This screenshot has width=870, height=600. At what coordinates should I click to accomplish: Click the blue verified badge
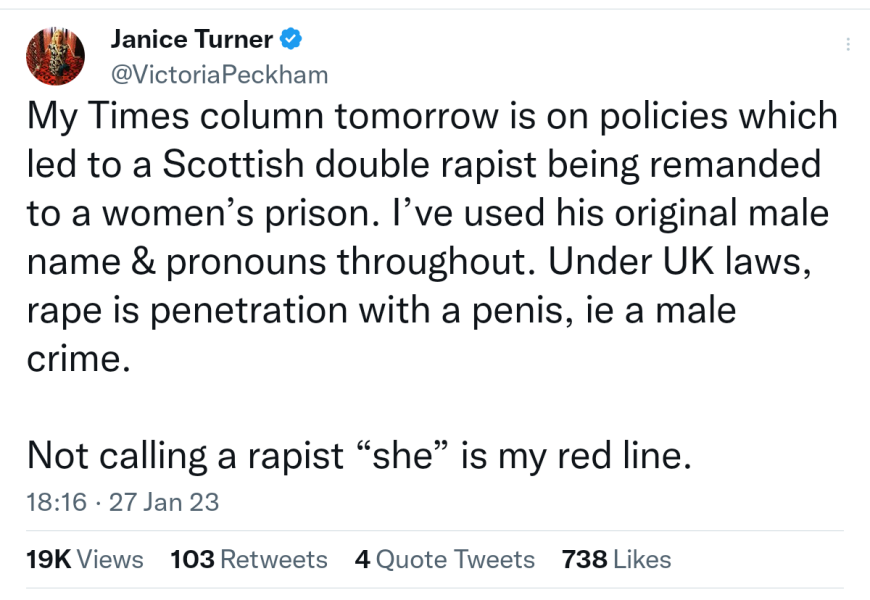292,40
